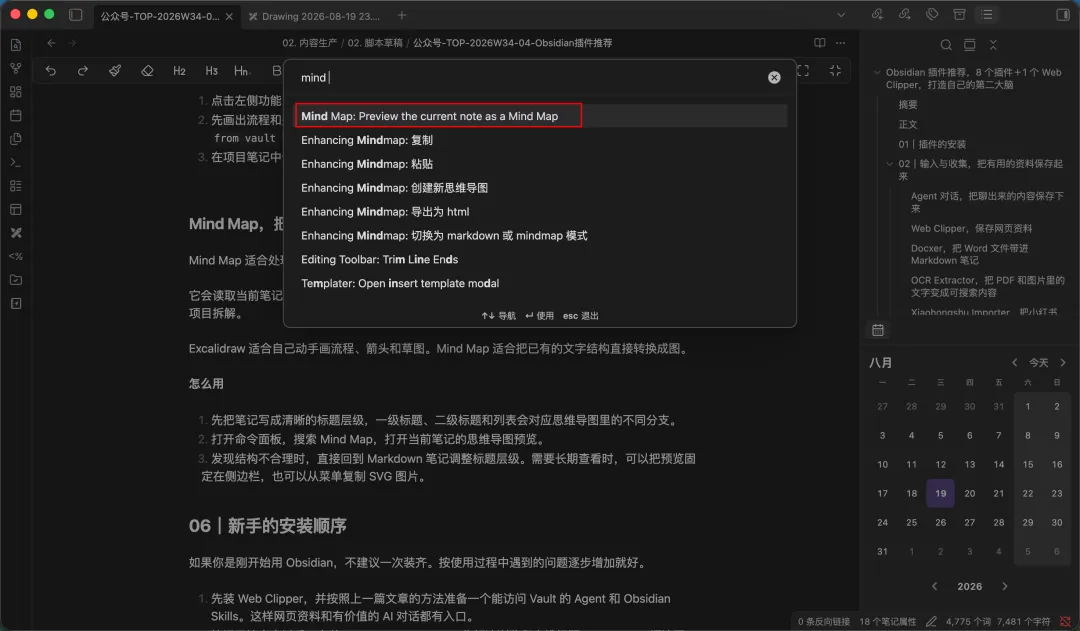This screenshot has height=631, width=1080.
Task: Click the eraser clear-formatting icon
Action: tap(147, 70)
